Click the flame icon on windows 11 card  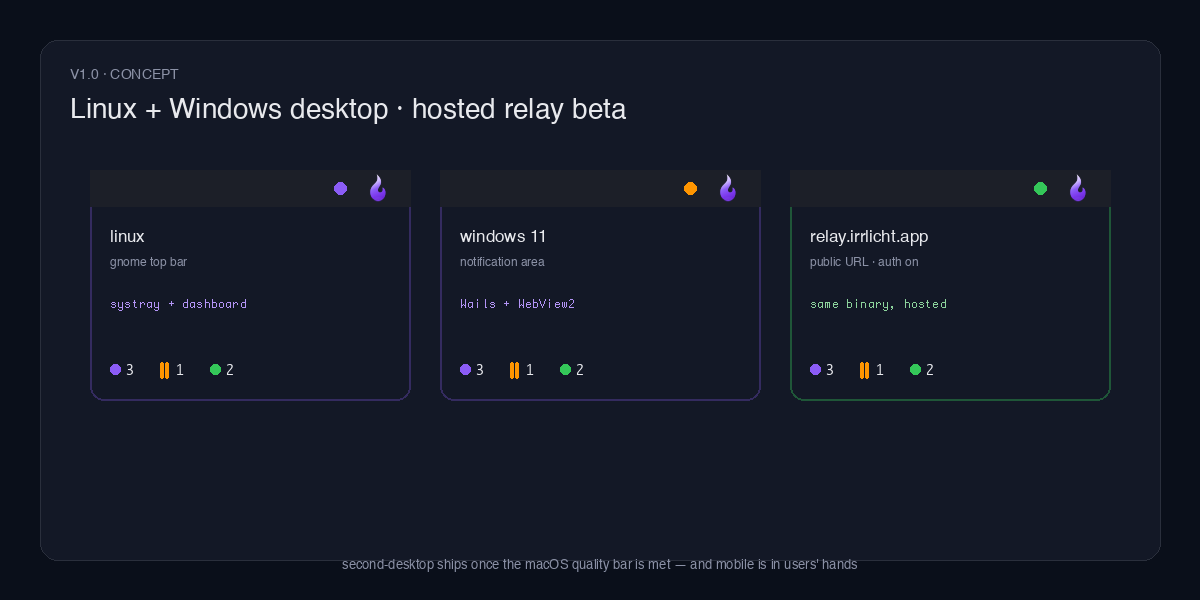pyautogui.click(x=727, y=188)
